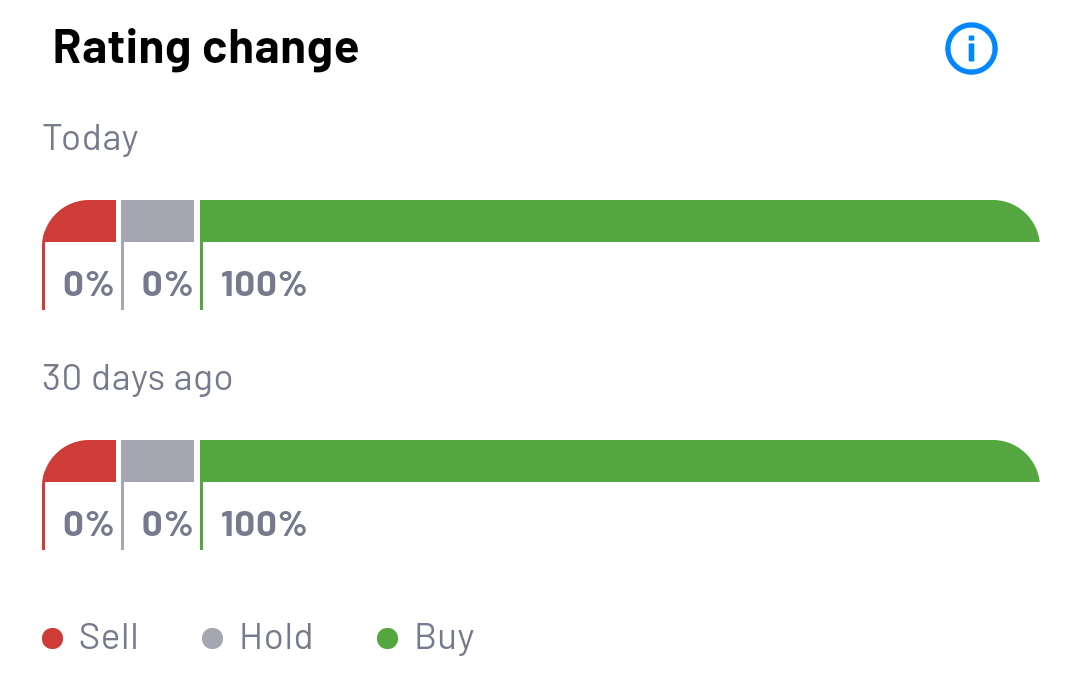Click the green Buy legend dot
This screenshot has height=686, width=1080.
point(388,638)
